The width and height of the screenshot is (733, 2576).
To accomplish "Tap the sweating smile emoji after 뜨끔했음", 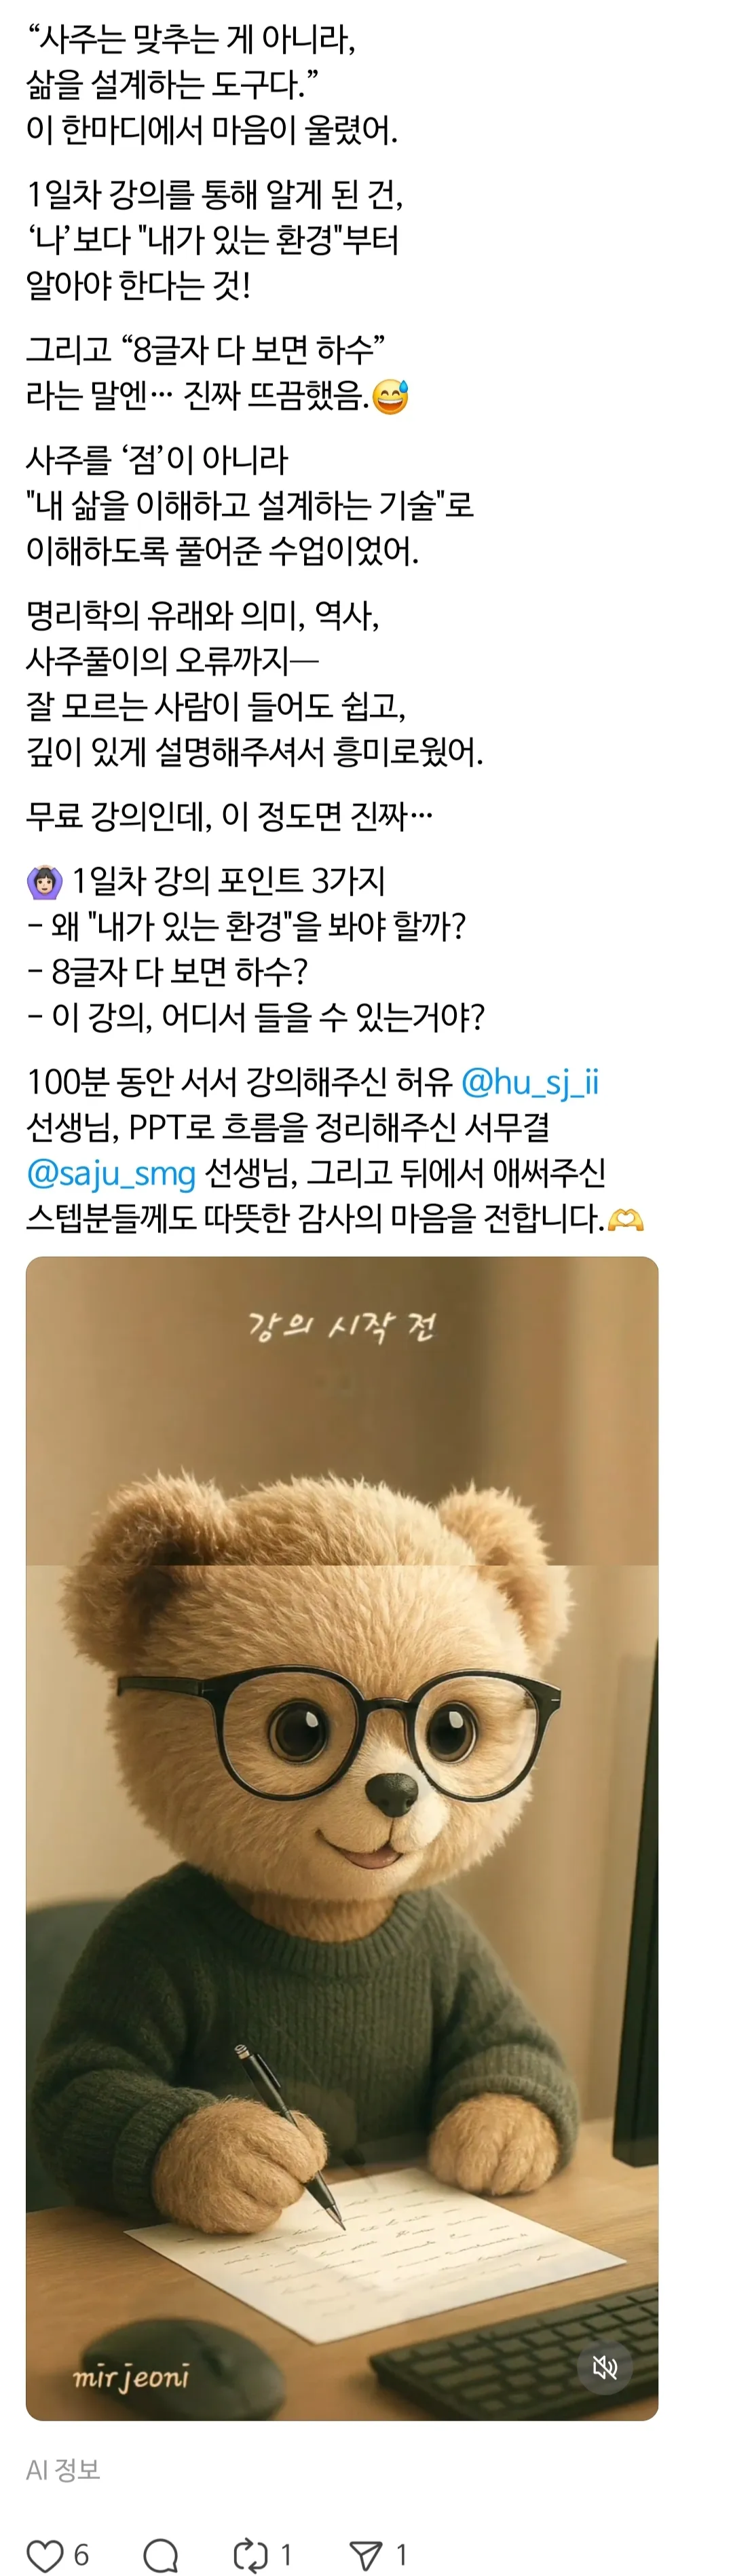I will [390, 396].
